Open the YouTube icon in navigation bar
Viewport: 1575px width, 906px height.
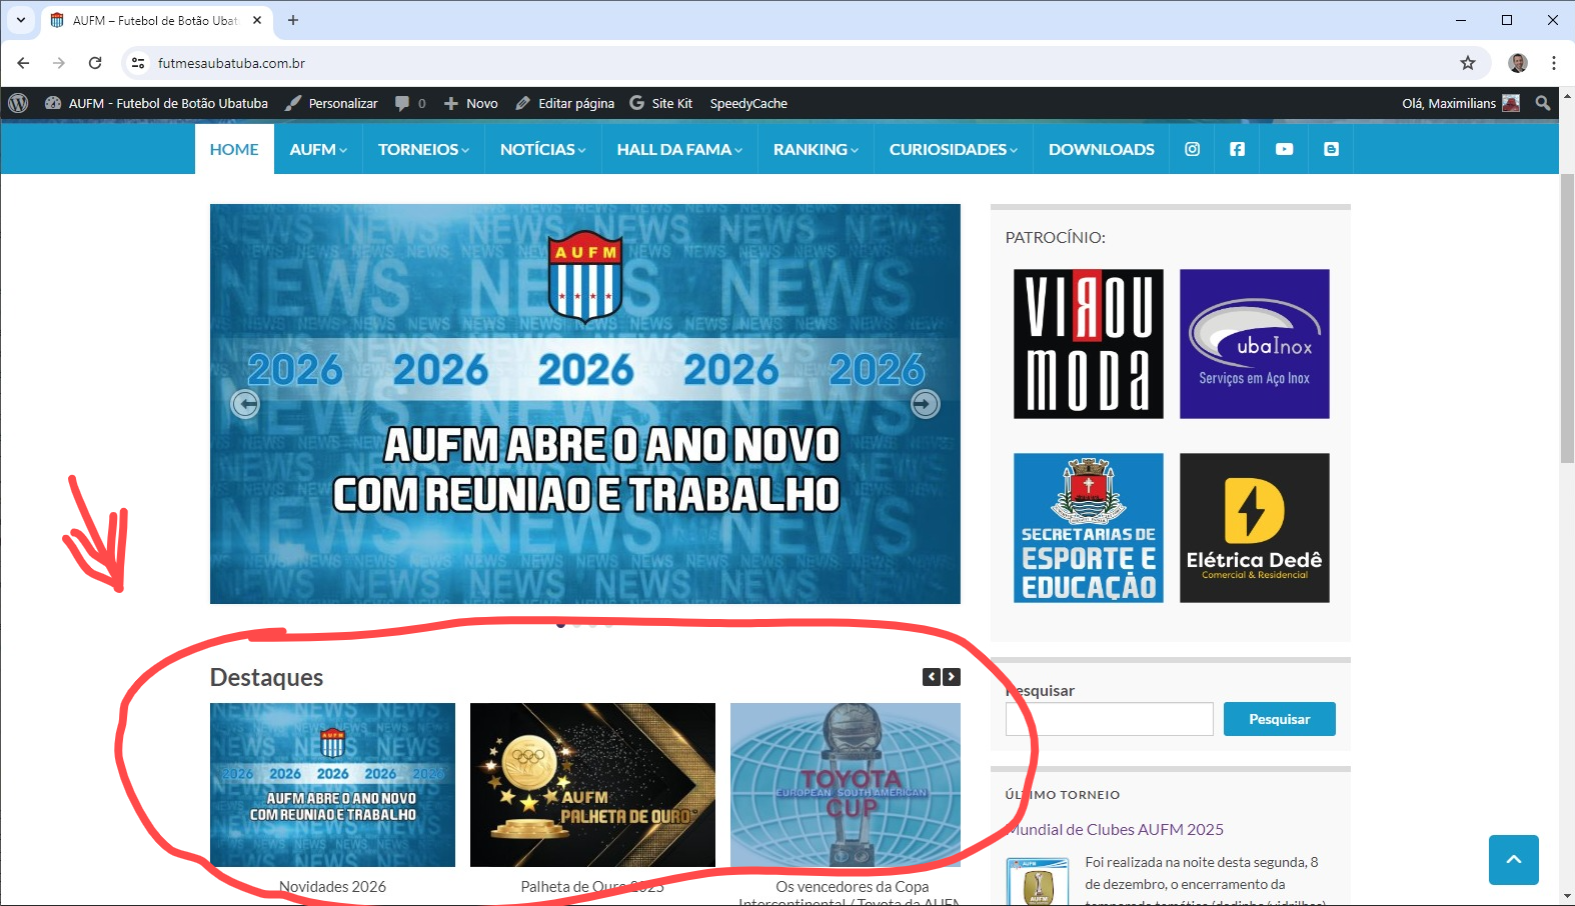click(x=1284, y=149)
